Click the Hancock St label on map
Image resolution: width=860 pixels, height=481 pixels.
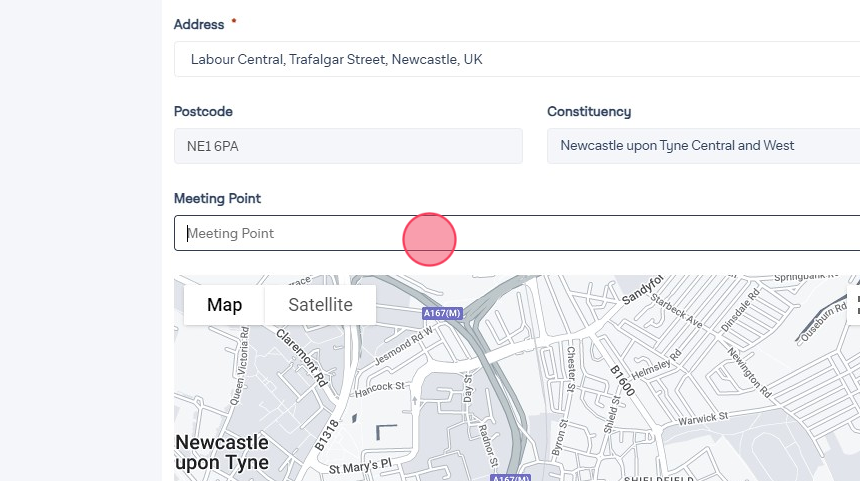click(379, 385)
